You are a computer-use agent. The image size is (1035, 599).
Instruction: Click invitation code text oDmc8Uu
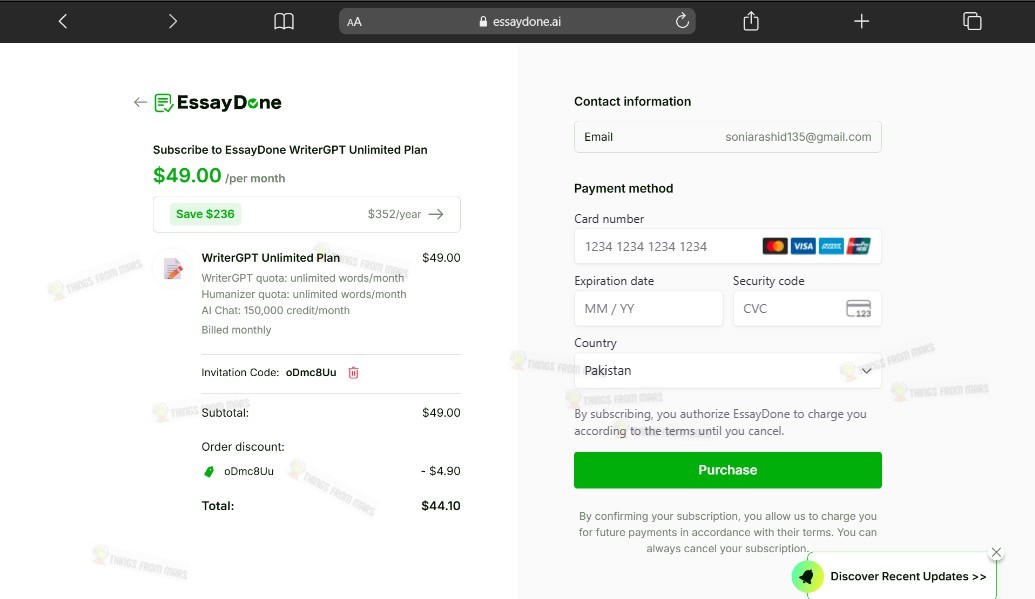click(x=311, y=372)
